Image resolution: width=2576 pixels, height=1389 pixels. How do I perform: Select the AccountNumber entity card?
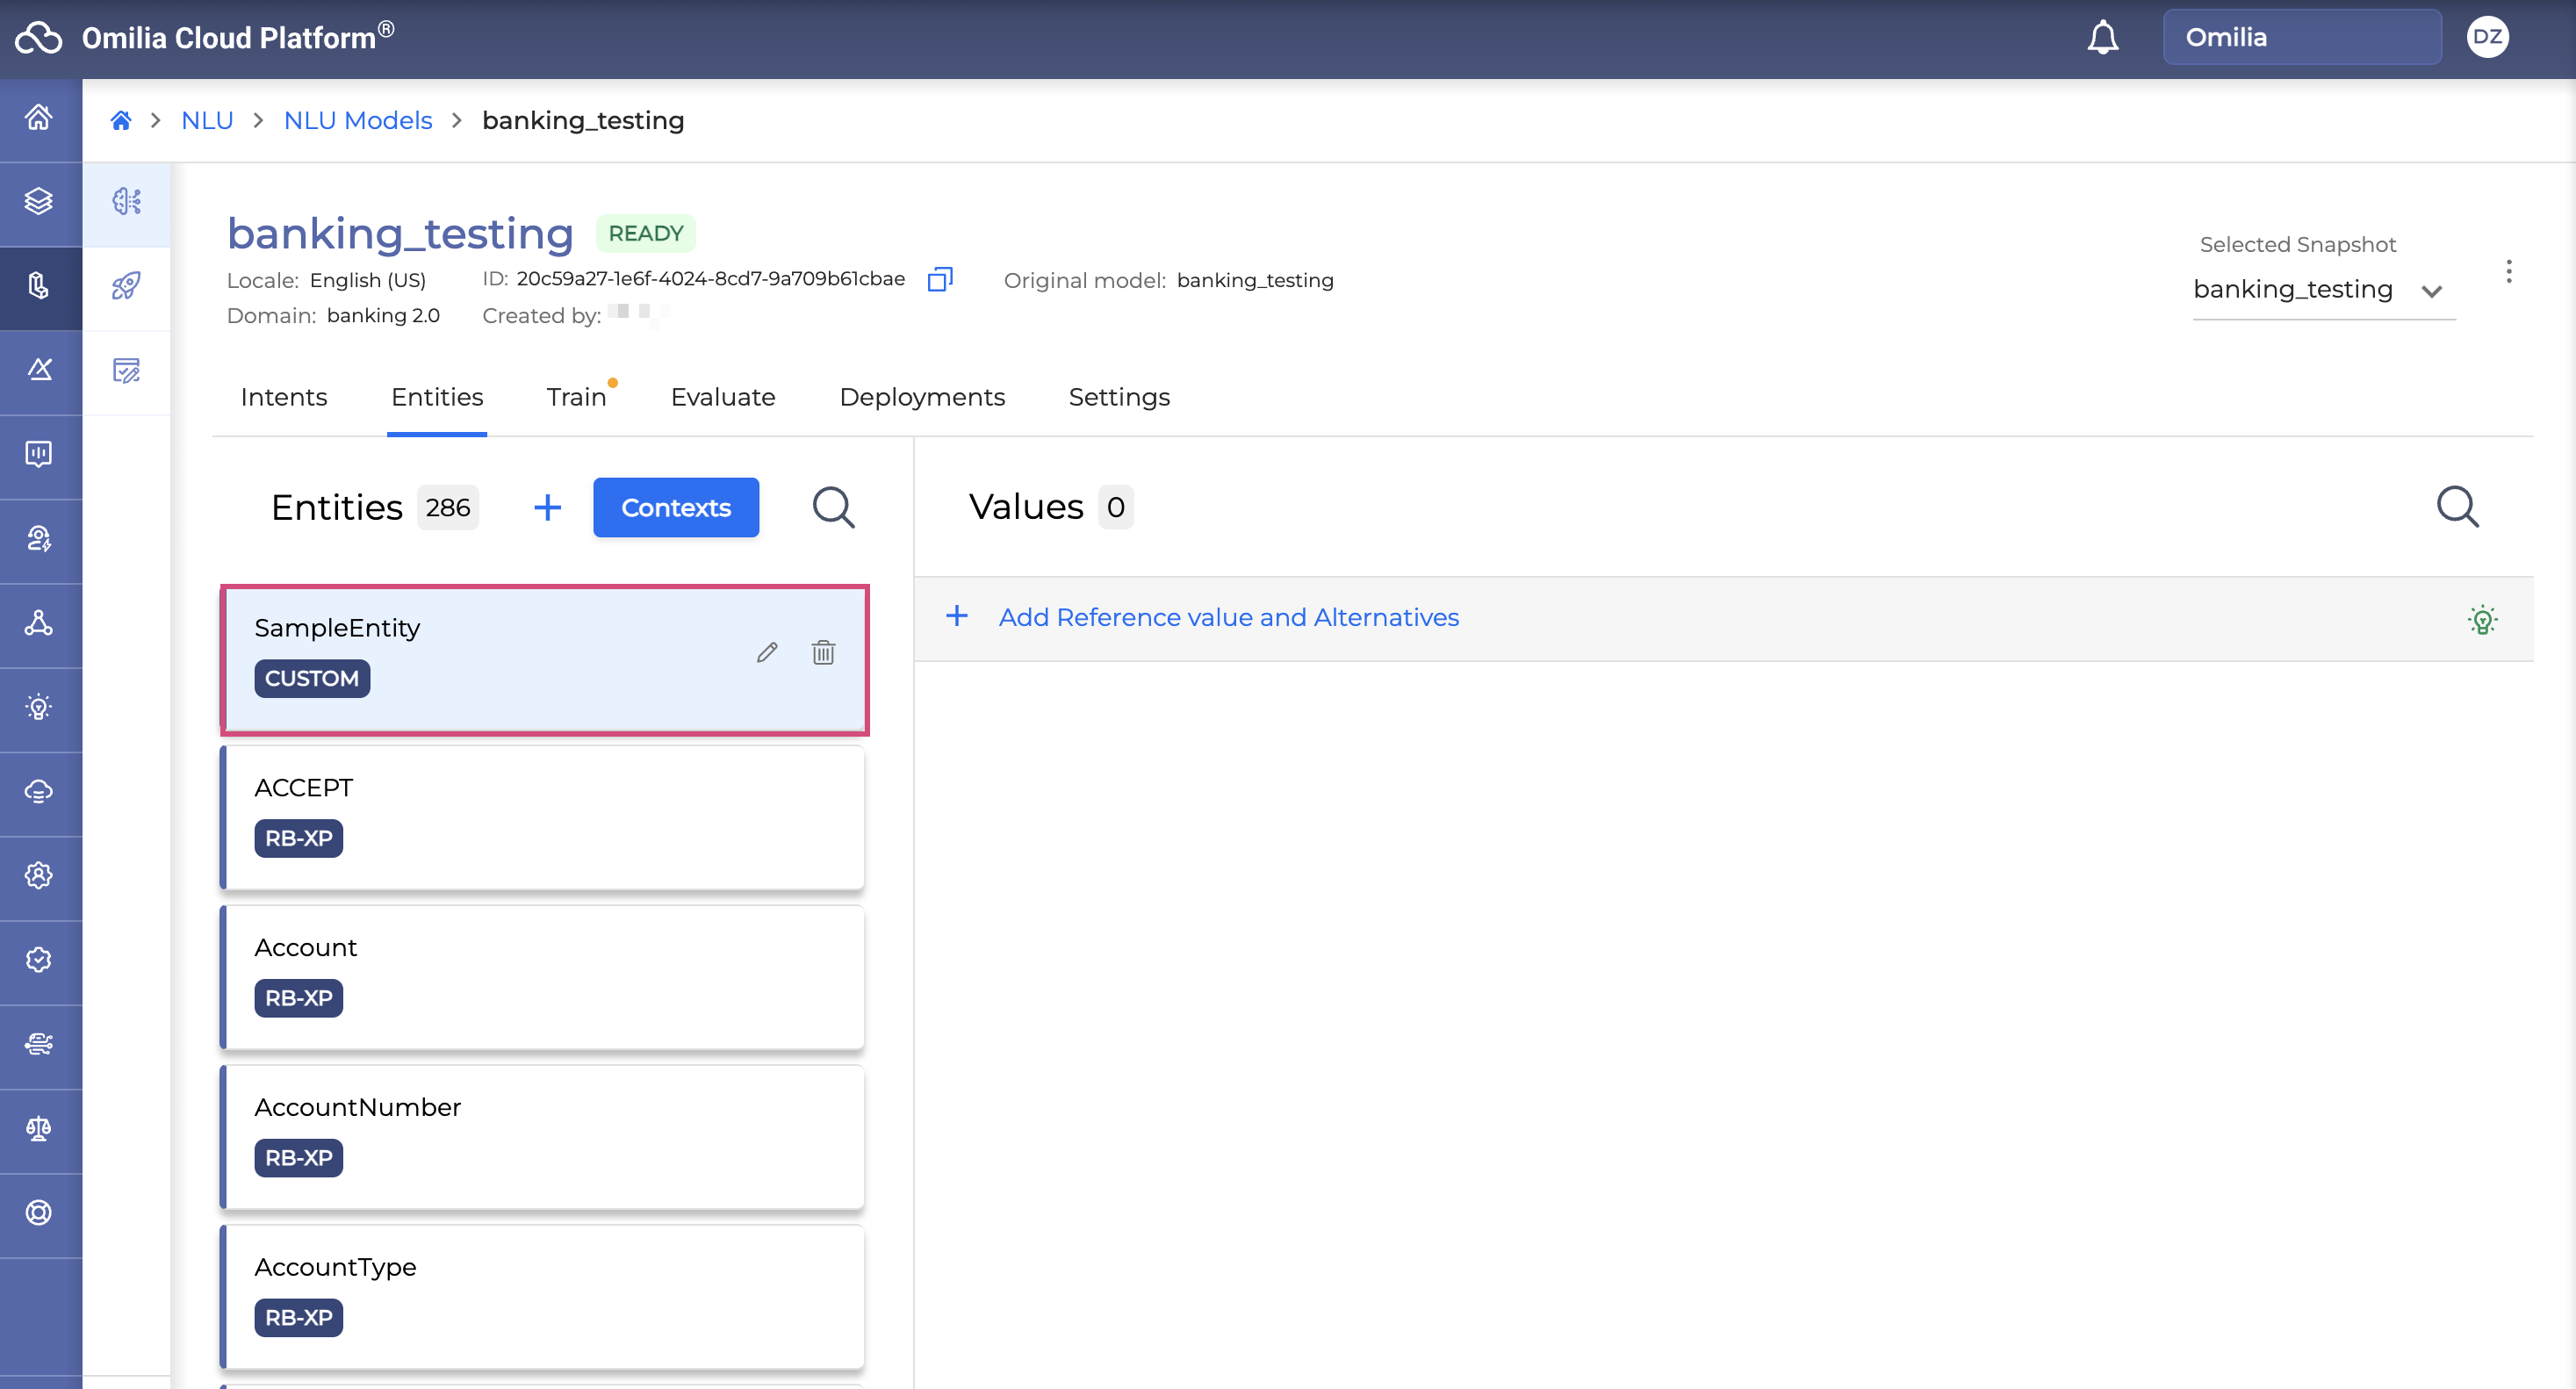(541, 1136)
